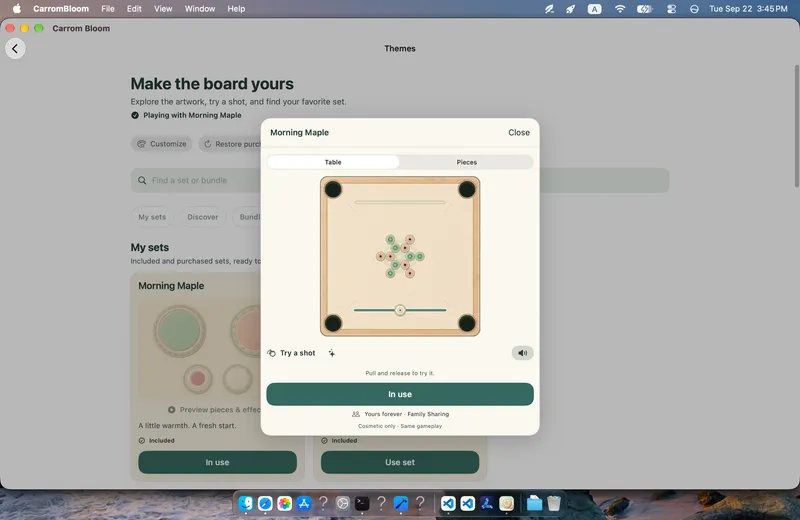Select the My sets filter chip
Image resolution: width=800 pixels, height=520 pixels.
click(x=152, y=217)
